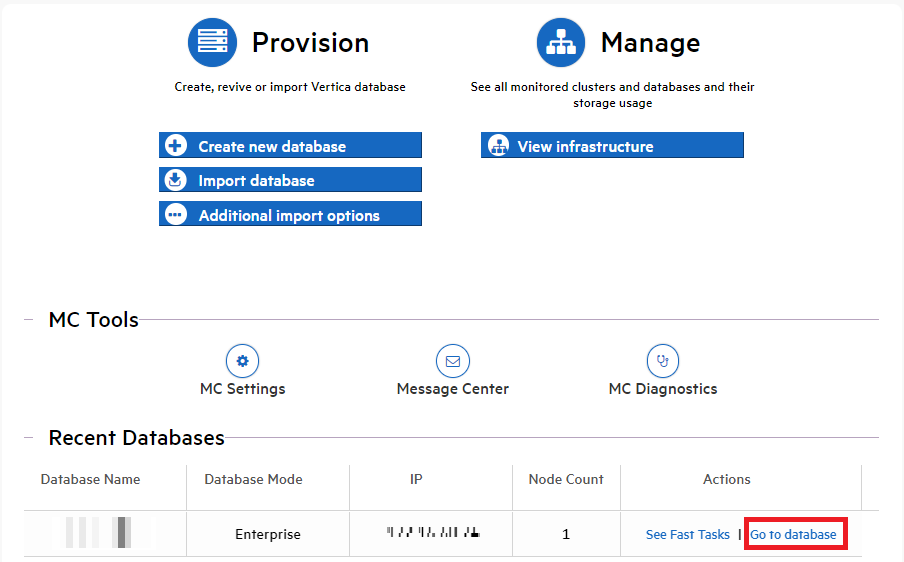Image resolution: width=904 pixels, height=562 pixels.
Task: Expand Additional import options
Action: pos(289,215)
